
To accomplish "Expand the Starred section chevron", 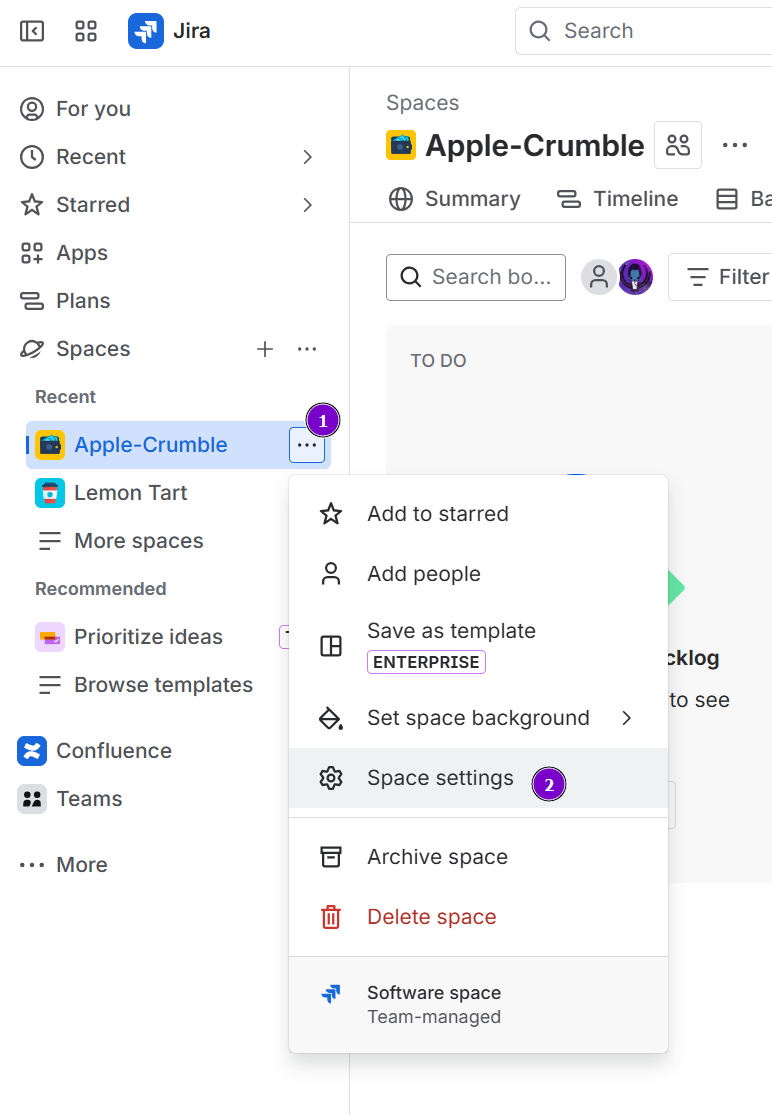I will [x=307, y=205].
